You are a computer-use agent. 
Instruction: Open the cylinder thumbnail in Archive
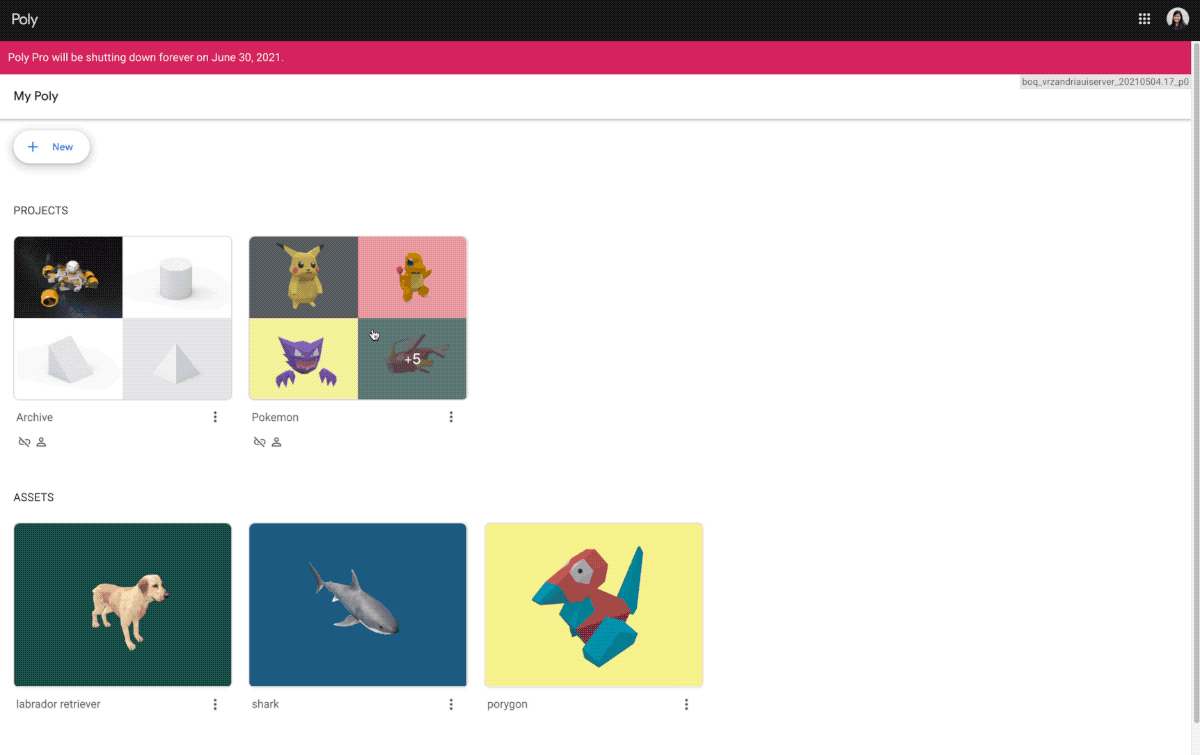coord(177,277)
